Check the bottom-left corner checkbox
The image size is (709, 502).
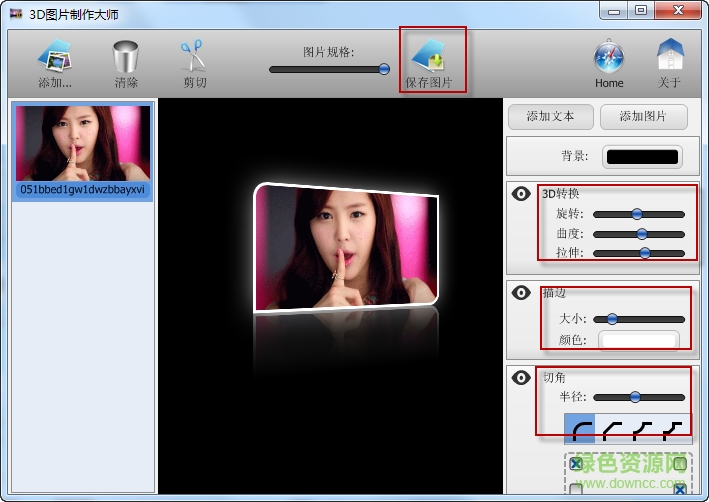[x=576, y=489]
